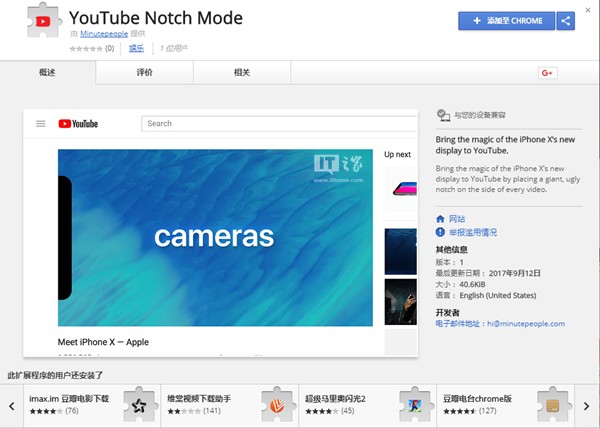Click the share icon next to the add button
Image resolution: width=600 pixels, height=428 pixels.
click(566, 21)
